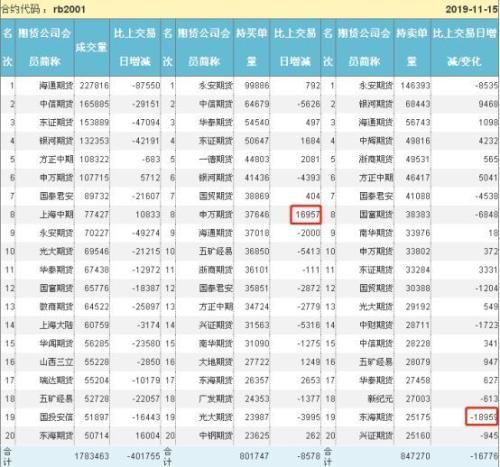This screenshot has width=500, height=467.
Task: Select 中辉期货 company name
Action: point(376,141)
